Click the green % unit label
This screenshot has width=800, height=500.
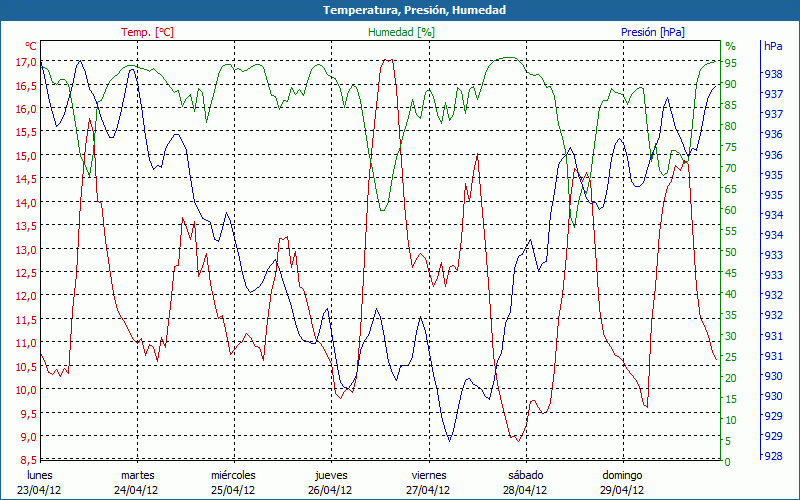pos(730,46)
